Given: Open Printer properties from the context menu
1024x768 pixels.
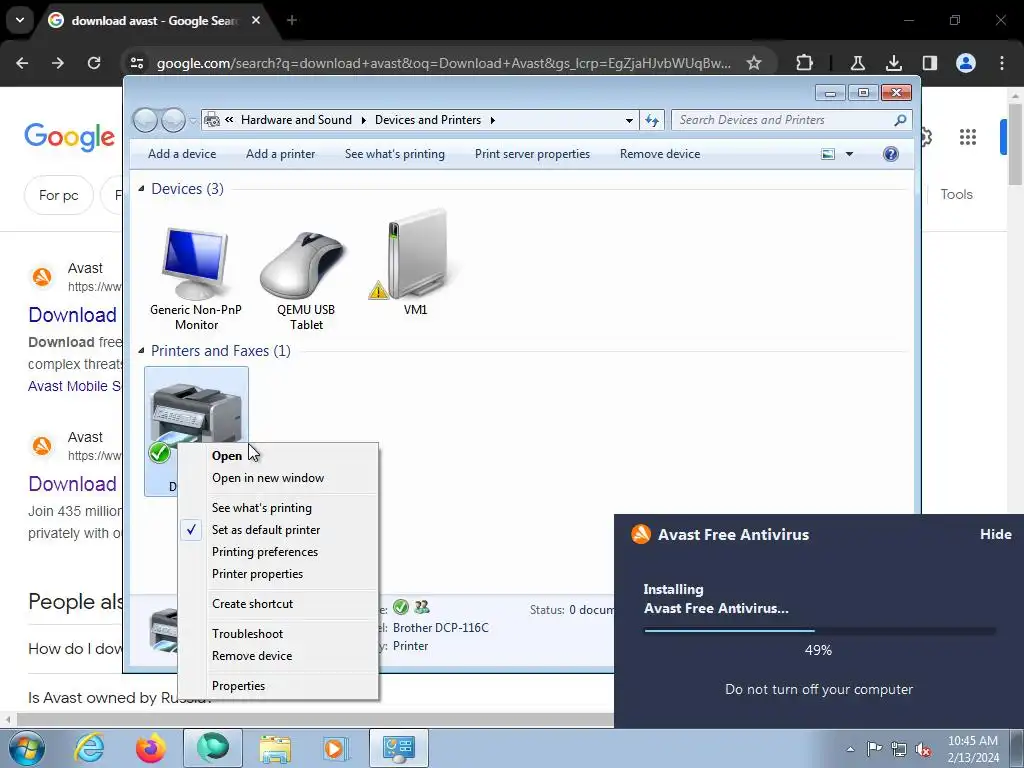Looking at the screenshot, I should click(257, 574).
